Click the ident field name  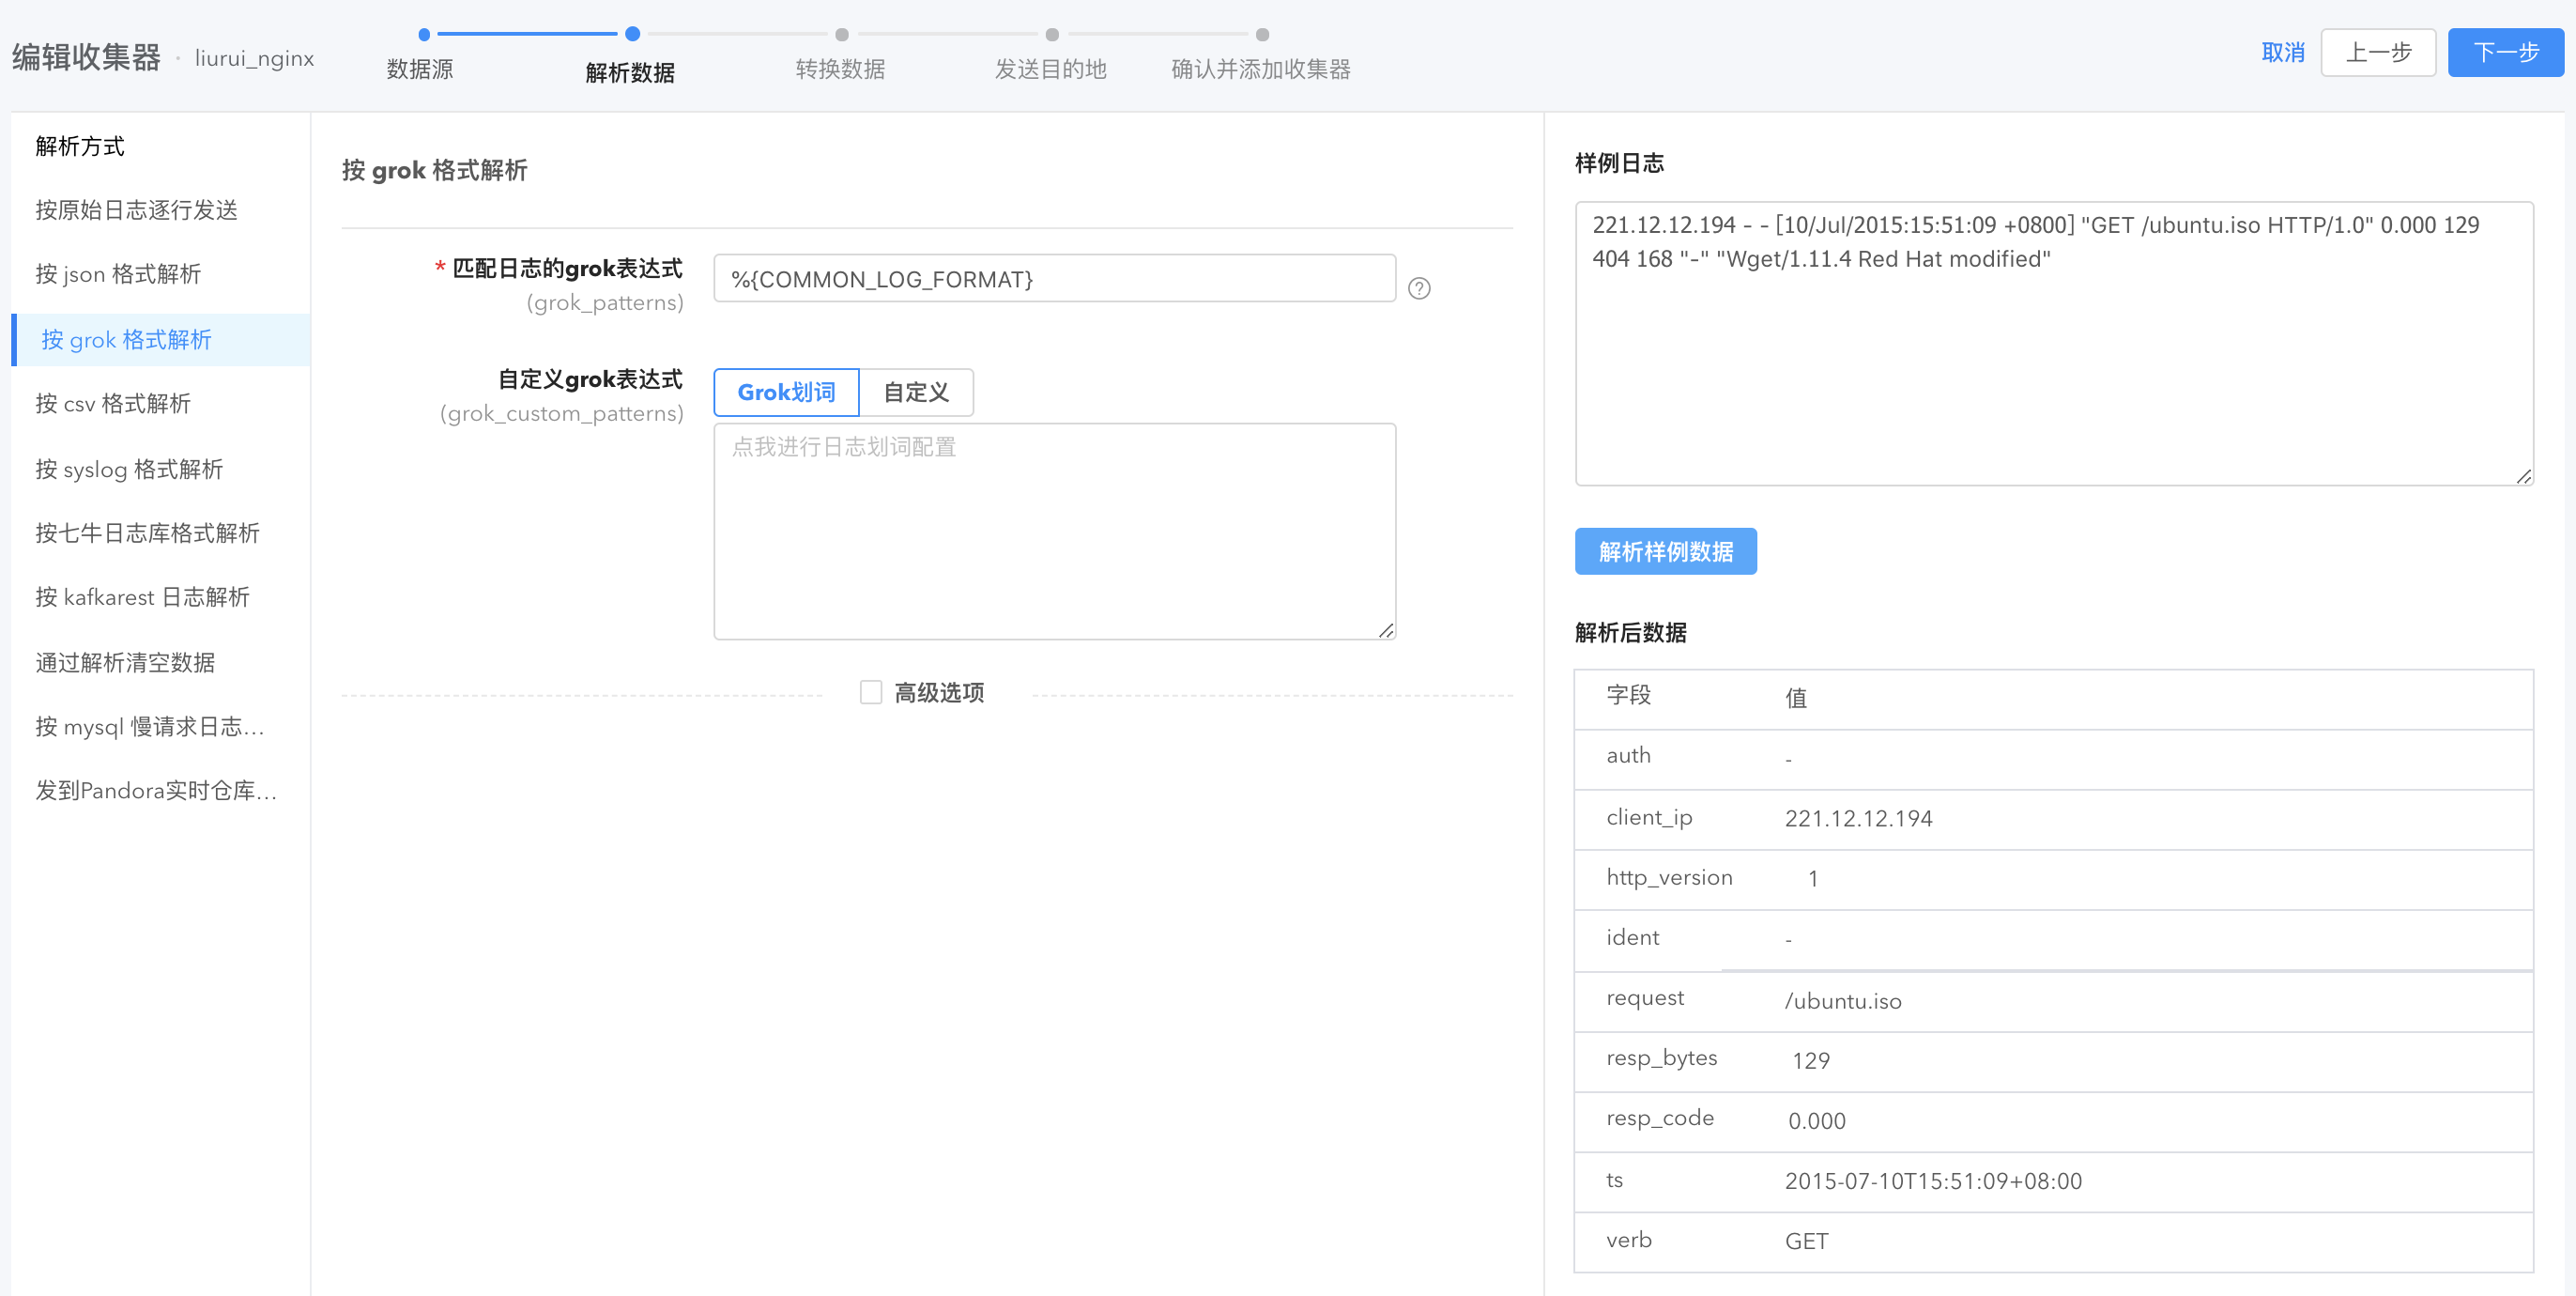1632,938
